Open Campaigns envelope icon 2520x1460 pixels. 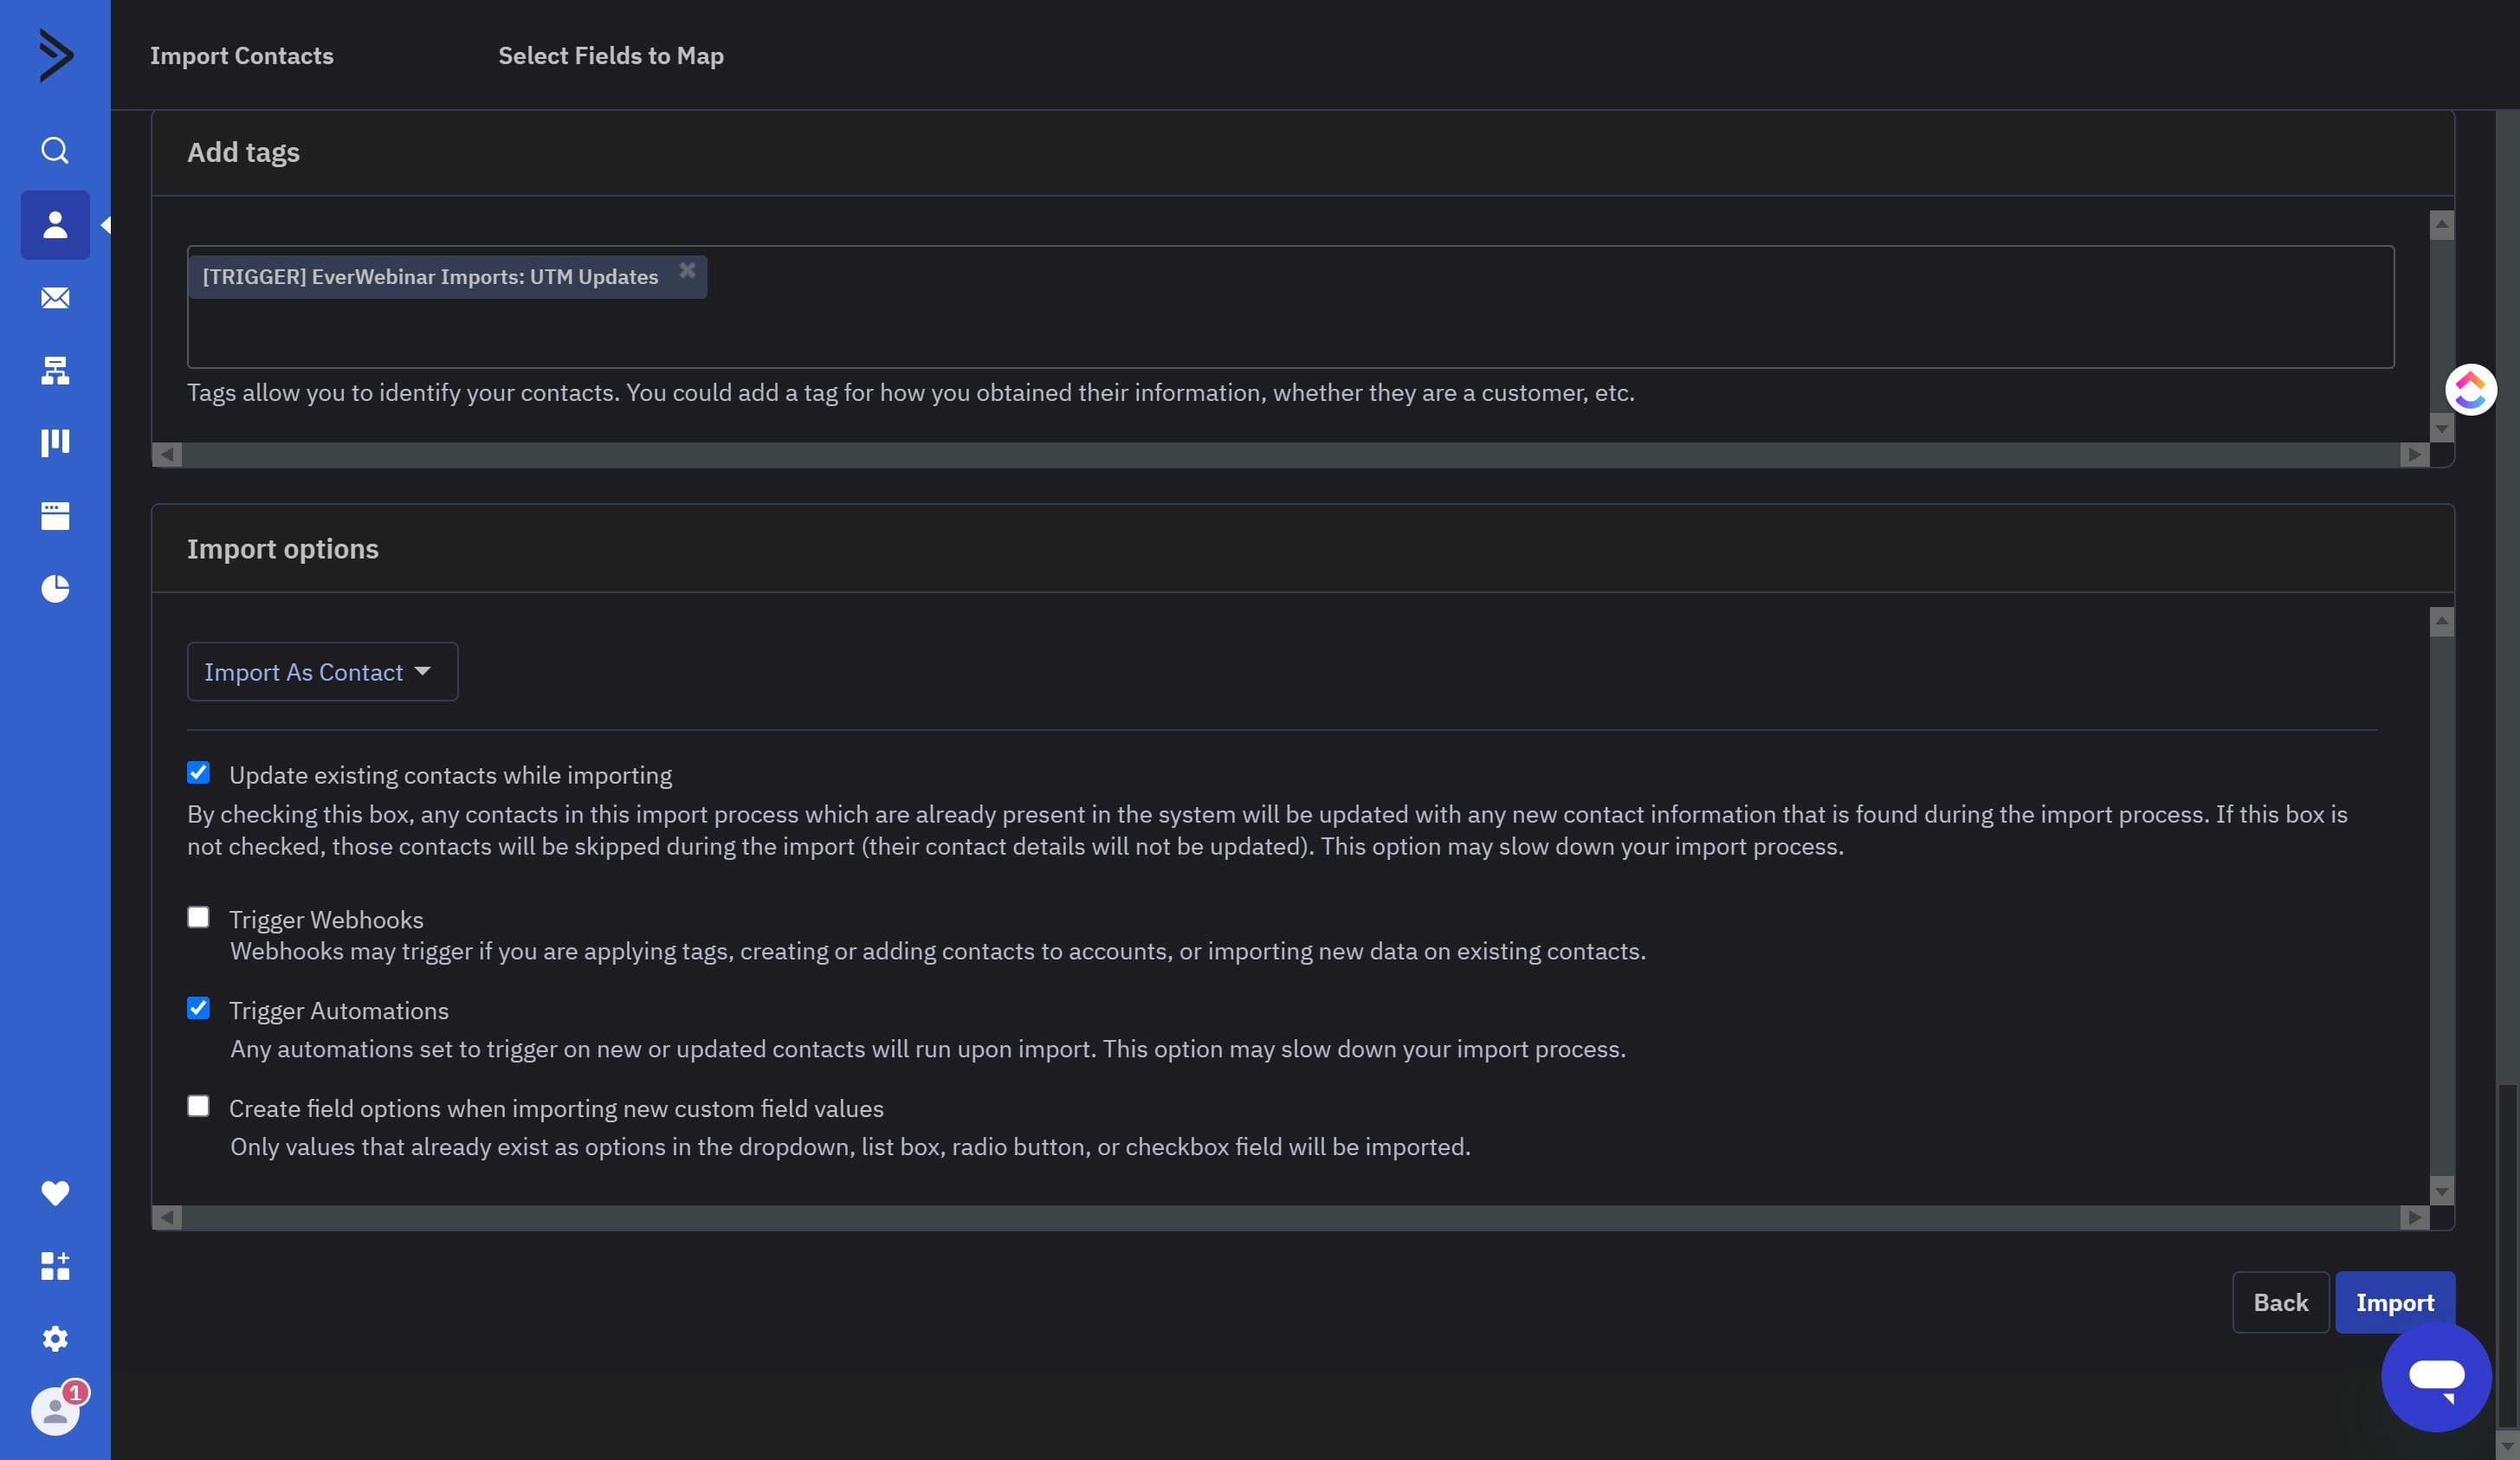click(55, 298)
